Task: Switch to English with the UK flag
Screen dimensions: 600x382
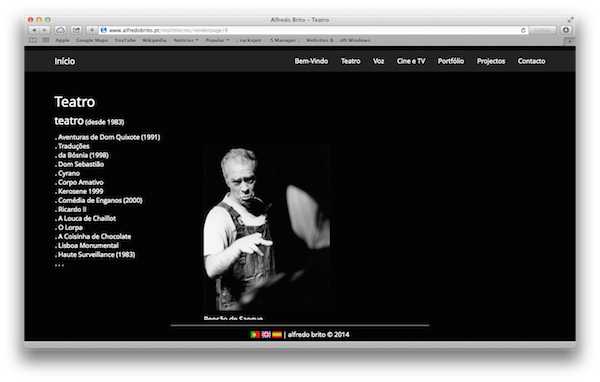Action: coord(266,335)
